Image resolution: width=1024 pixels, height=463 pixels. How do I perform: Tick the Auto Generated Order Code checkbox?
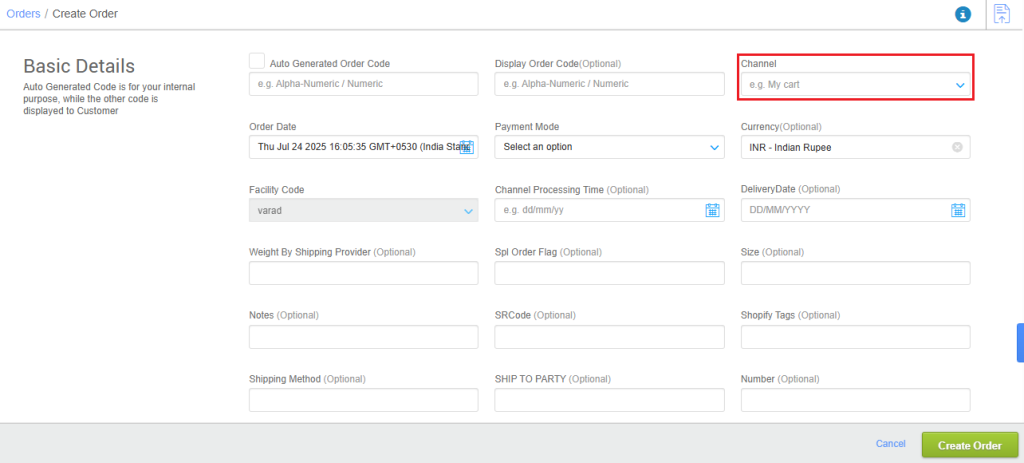click(x=257, y=61)
